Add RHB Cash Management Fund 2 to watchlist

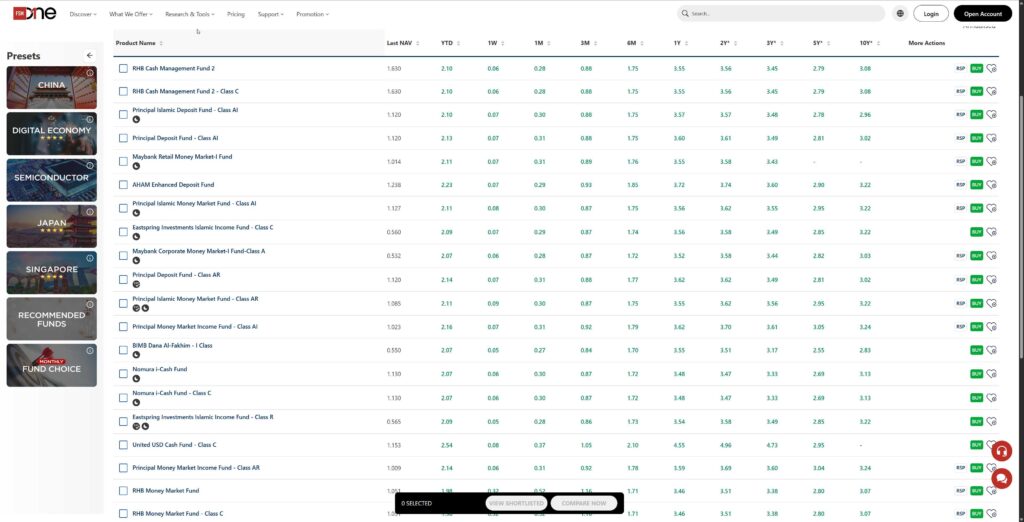click(992, 68)
